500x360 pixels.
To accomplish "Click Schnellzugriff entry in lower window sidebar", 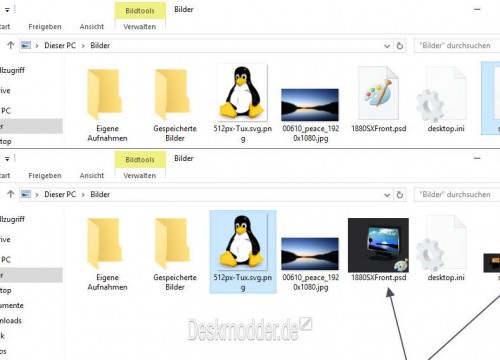I will (x=12, y=219).
